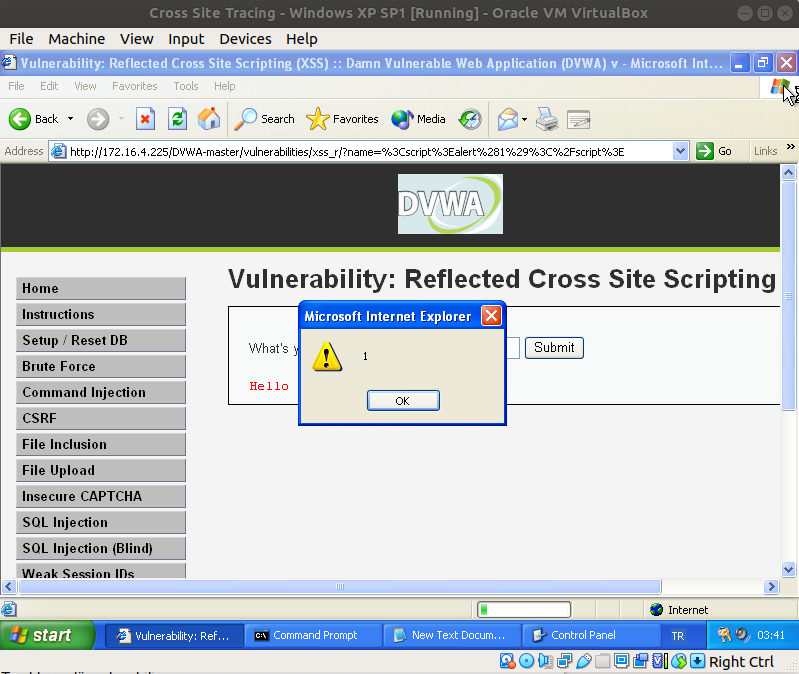The width and height of the screenshot is (799, 674).
Task: Switch to New Text Document taskbar window
Action: (452, 635)
